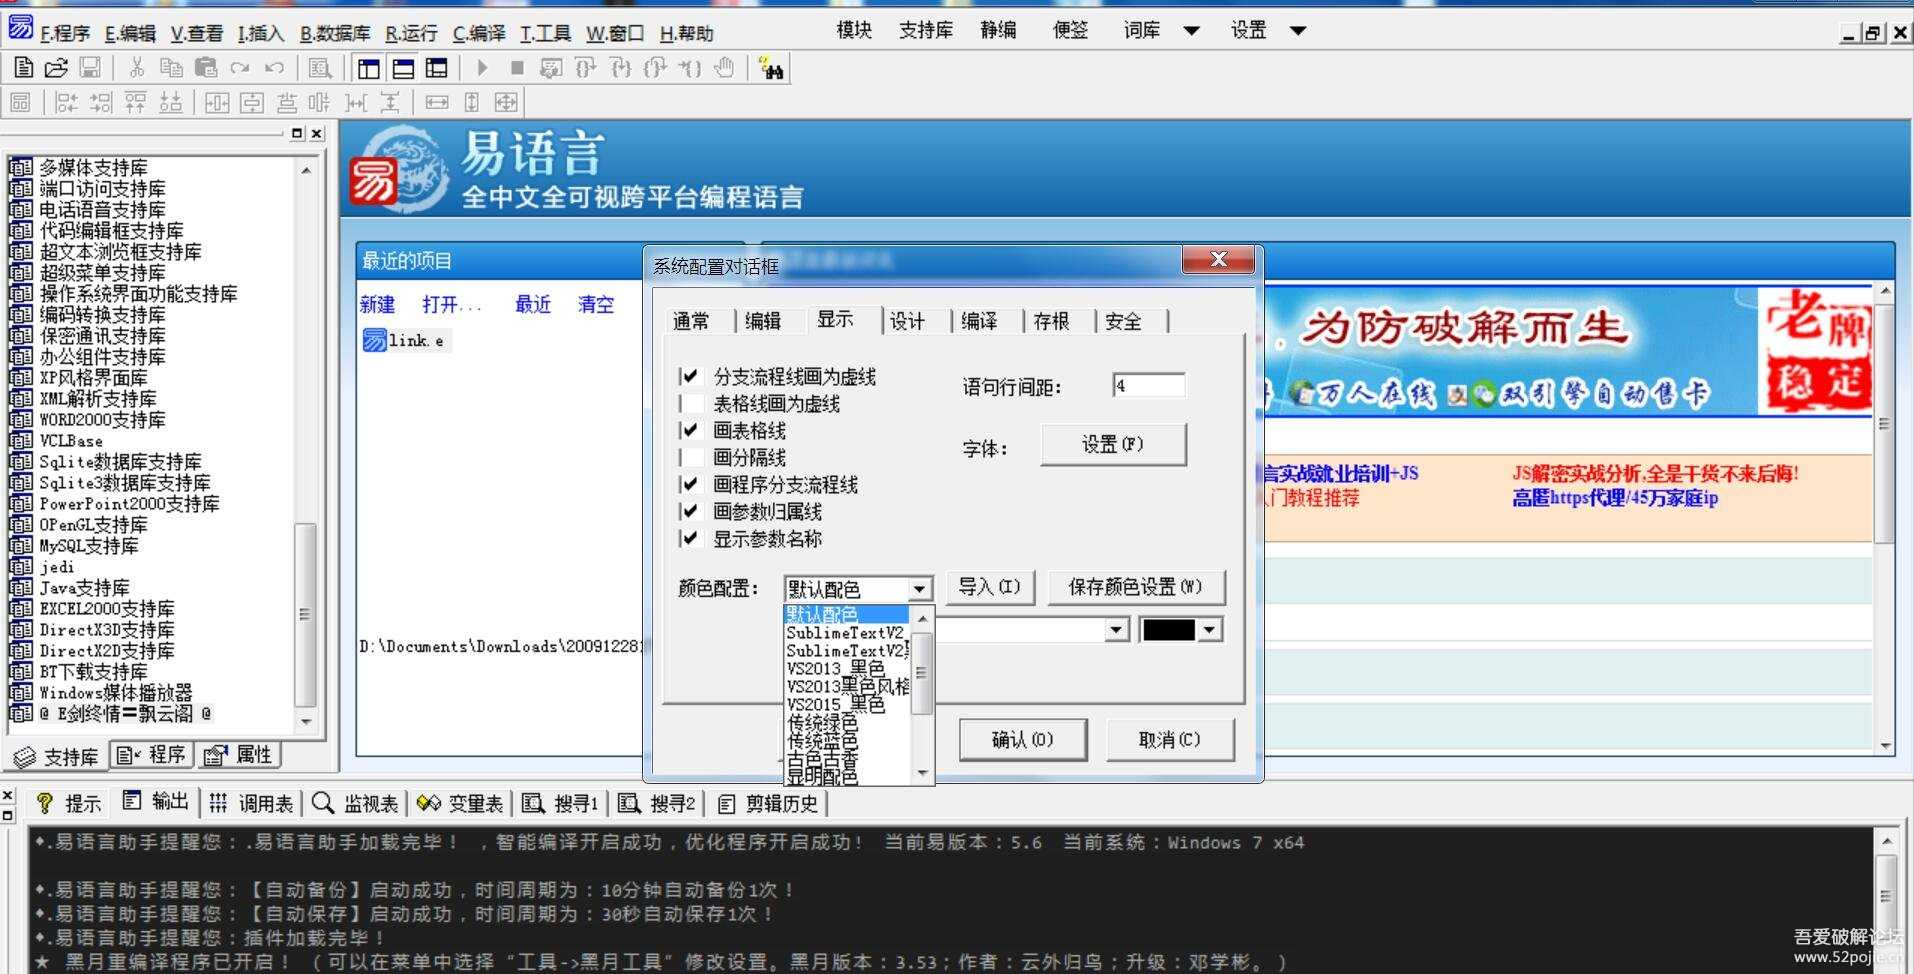Open the black color swatch dropdown
The image size is (1914, 974).
click(x=1210, y=629)
